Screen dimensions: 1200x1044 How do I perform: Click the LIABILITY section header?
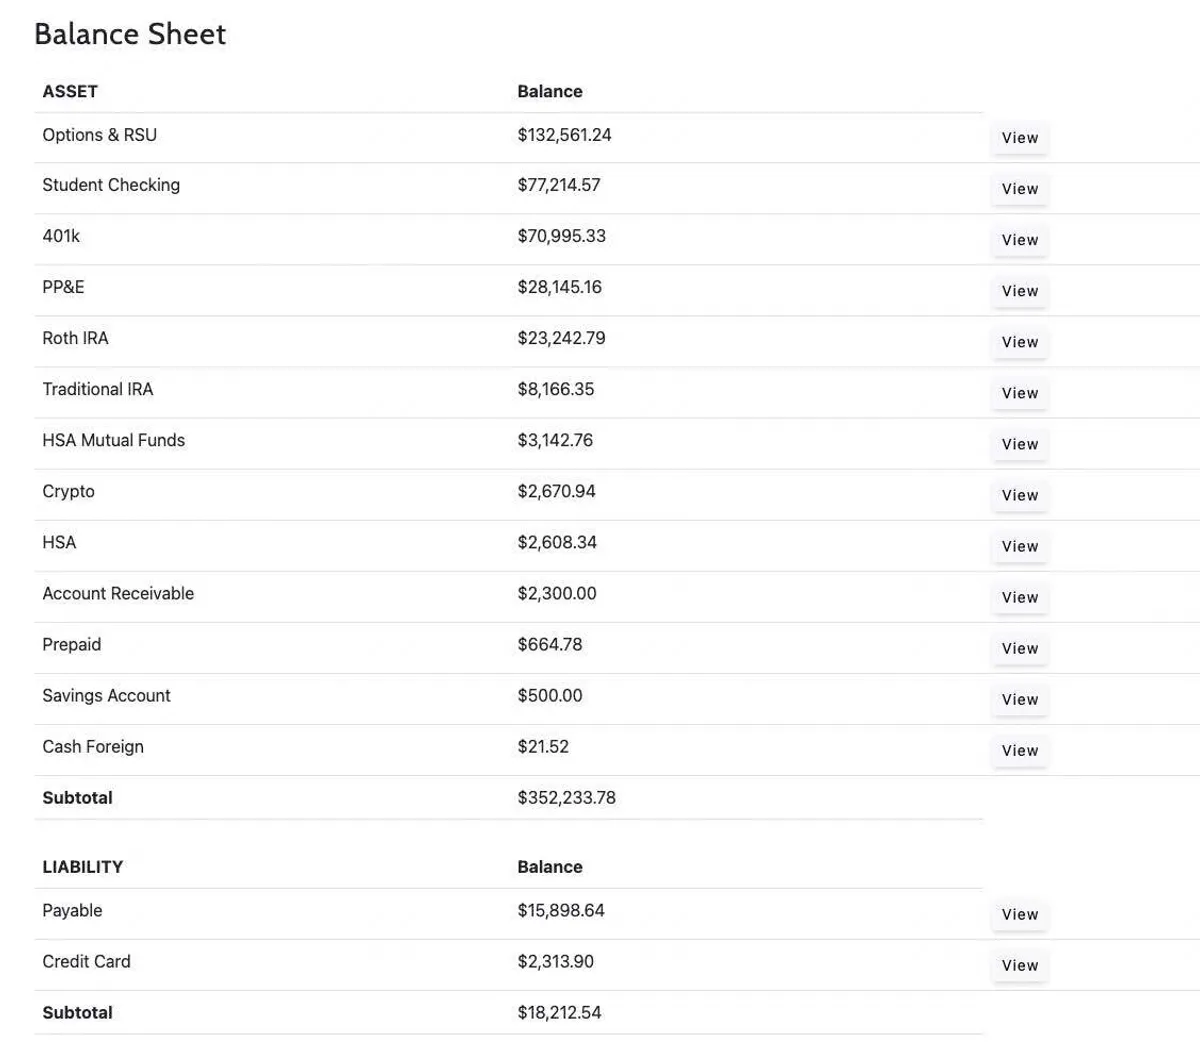(x=82, y=867)
